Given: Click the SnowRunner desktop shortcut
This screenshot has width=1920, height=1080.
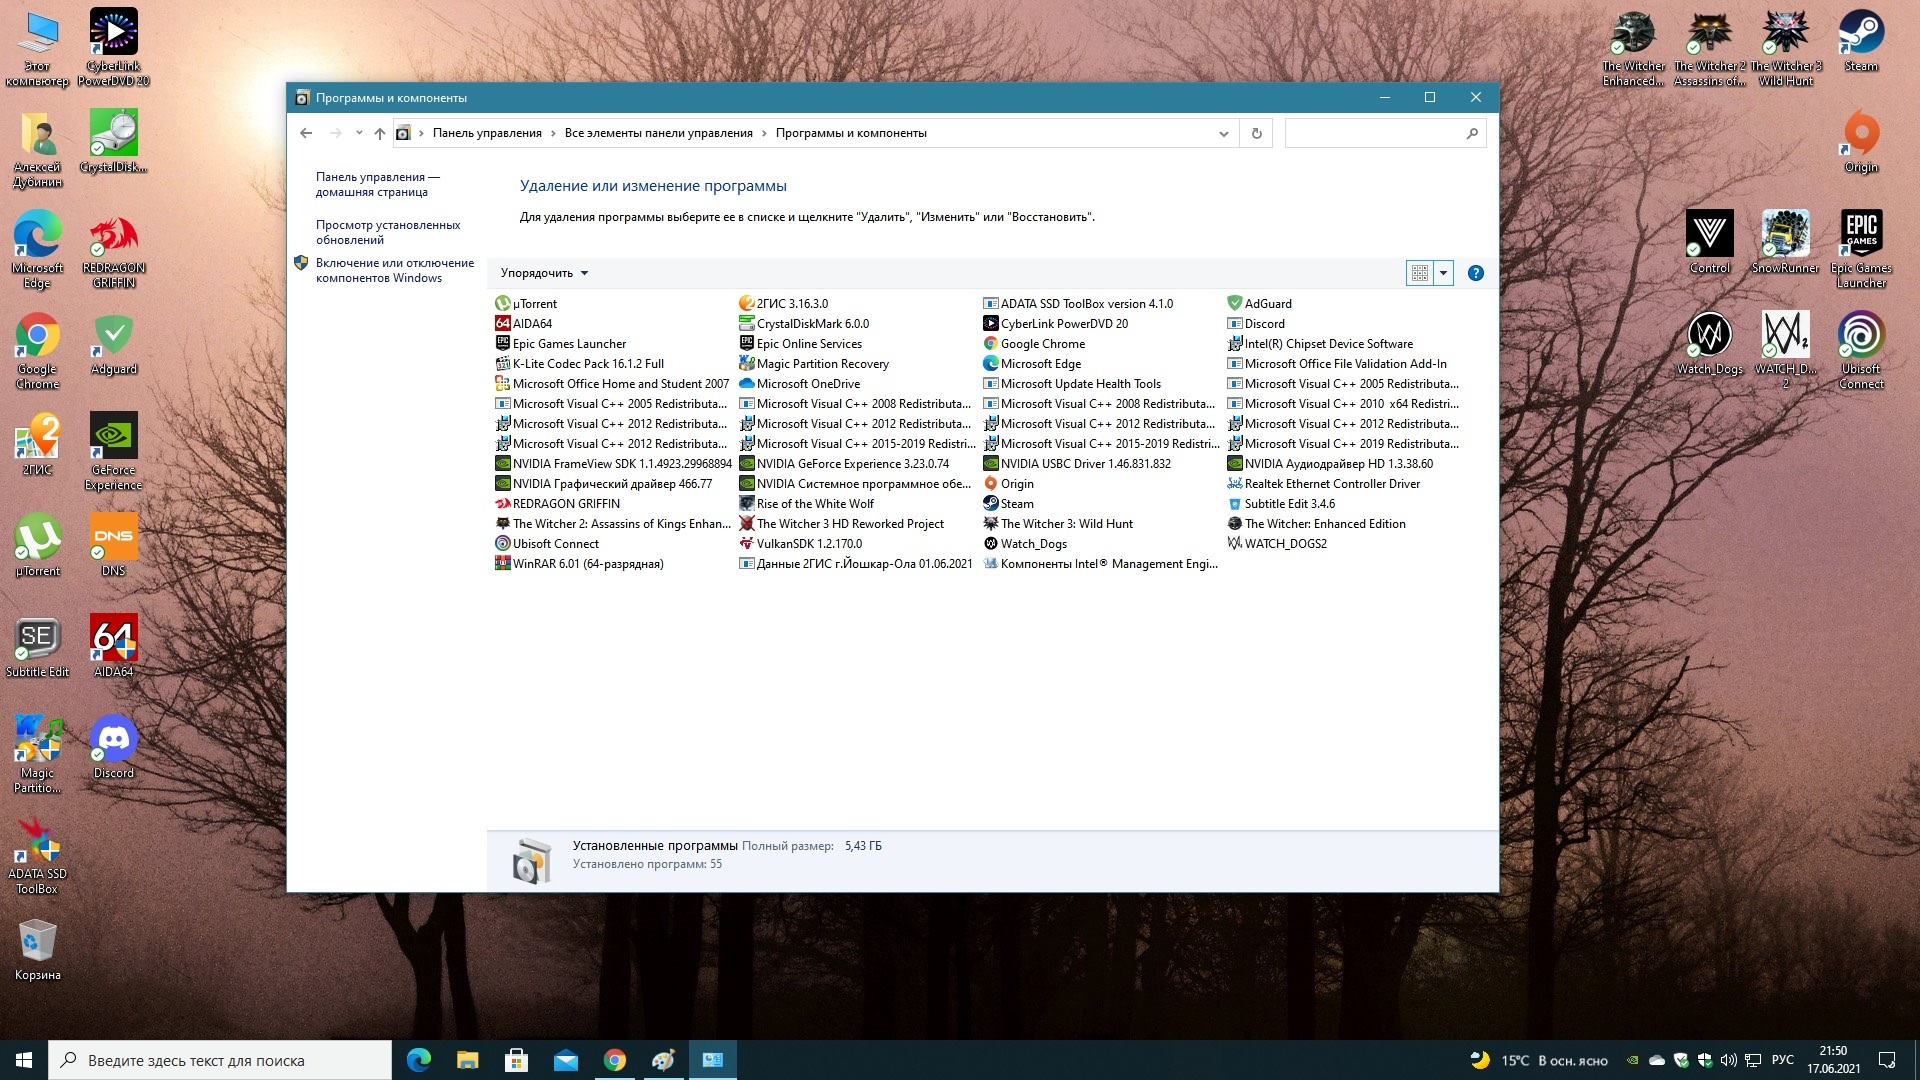Looking at the screenshot, I should coord(1785,242).
